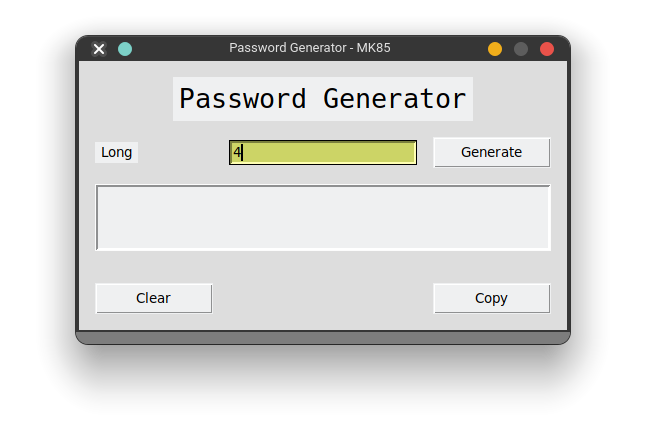
Task: Click the Password Generator heading
Action: pyautogui.click(x=323, y=99)
